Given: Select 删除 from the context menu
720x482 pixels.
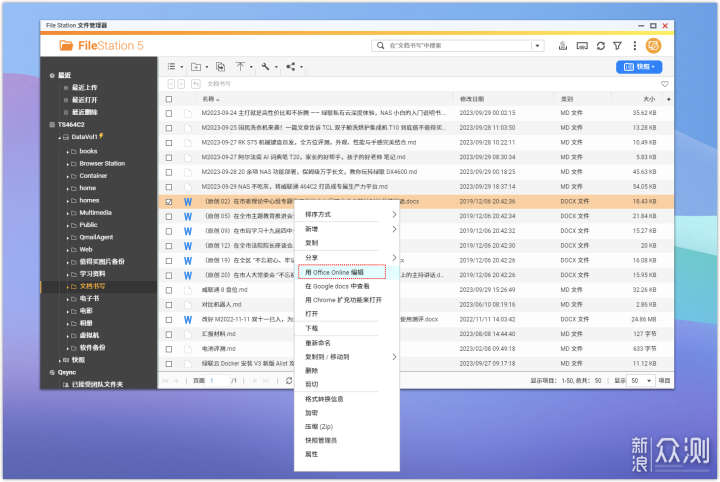Looking at the screenshot, I should point(311,370).
